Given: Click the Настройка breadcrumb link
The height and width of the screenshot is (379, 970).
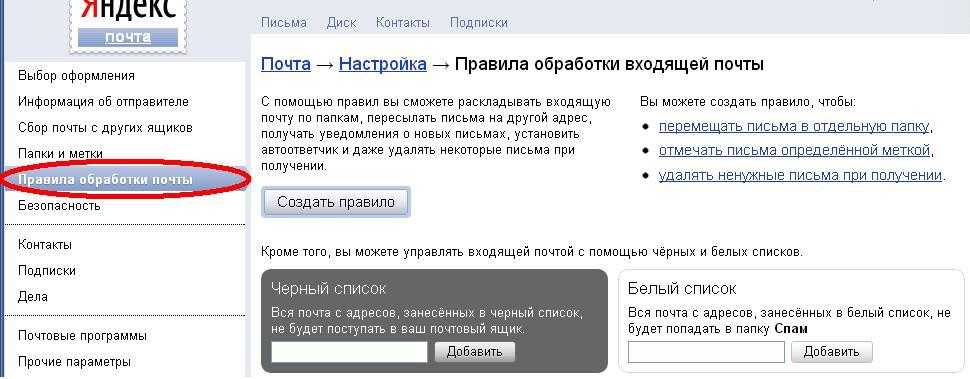Looking at the screenshot, I should (x=382, y=64).
